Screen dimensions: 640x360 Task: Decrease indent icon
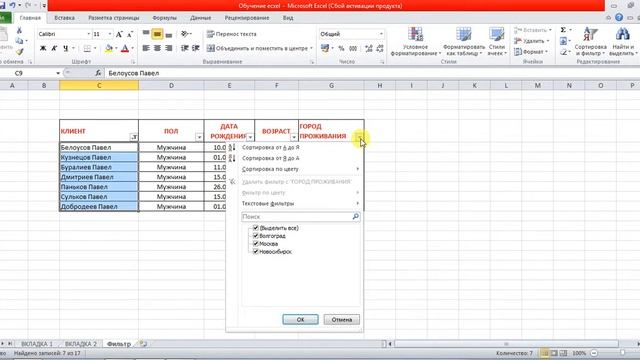coord(184,48)
